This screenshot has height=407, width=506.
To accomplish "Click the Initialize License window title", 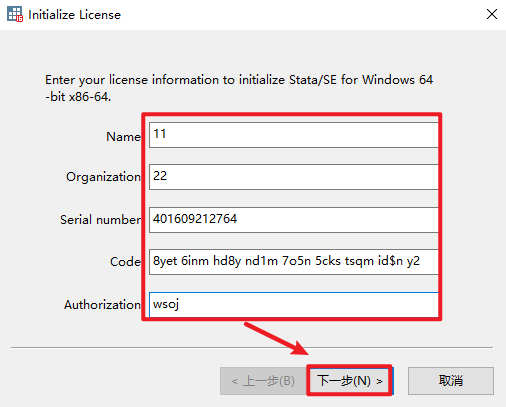I will pos(74,15).
